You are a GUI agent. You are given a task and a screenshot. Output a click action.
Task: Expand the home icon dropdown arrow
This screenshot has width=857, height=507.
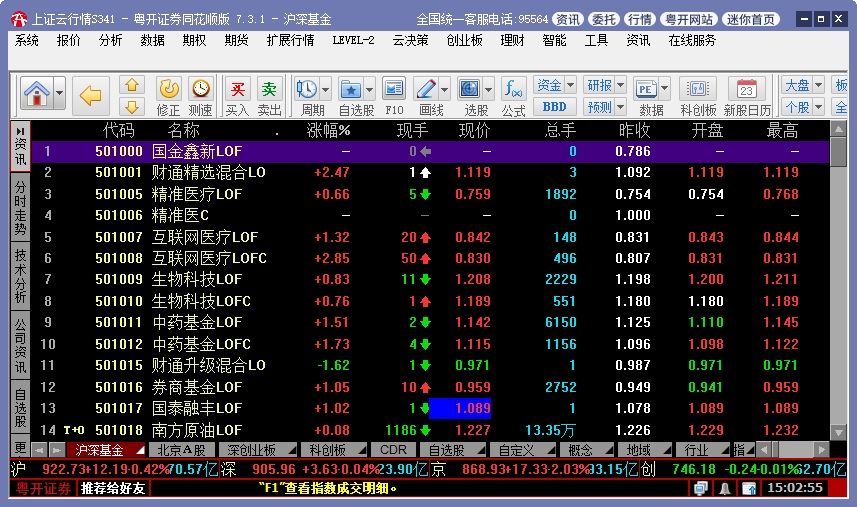click(x=60, y=94)
